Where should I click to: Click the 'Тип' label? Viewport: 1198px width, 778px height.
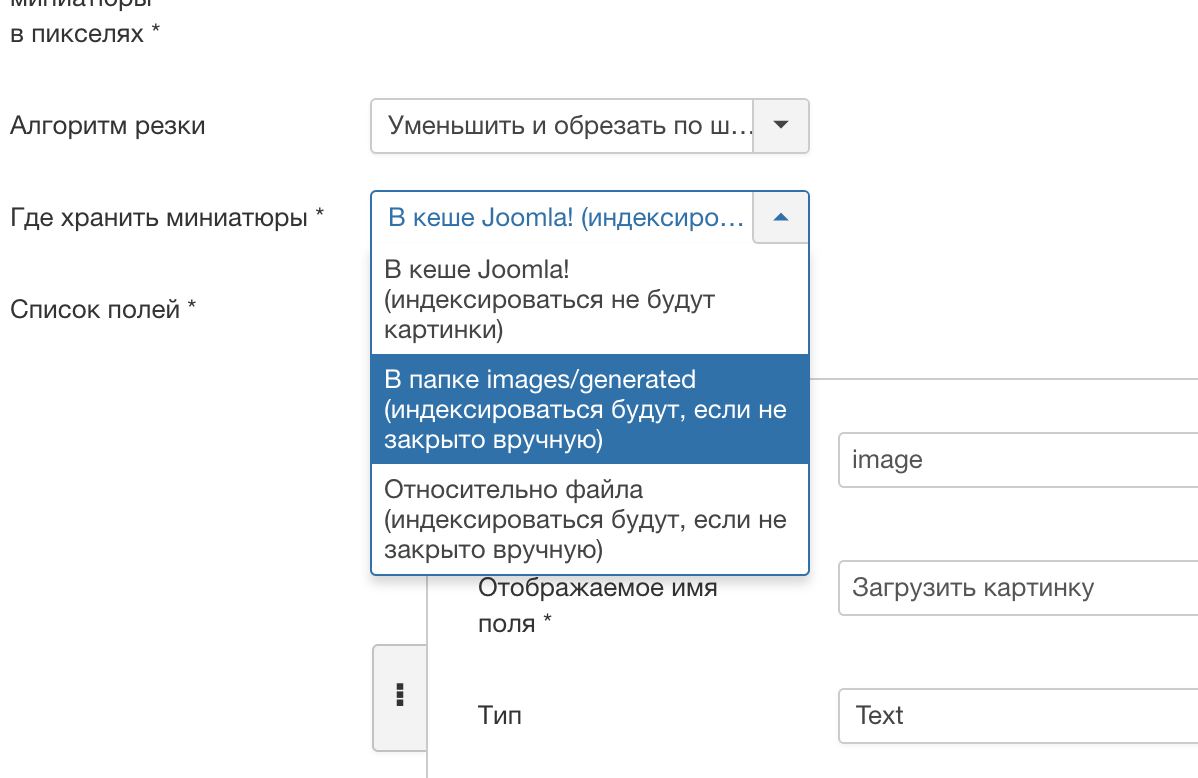500,715
